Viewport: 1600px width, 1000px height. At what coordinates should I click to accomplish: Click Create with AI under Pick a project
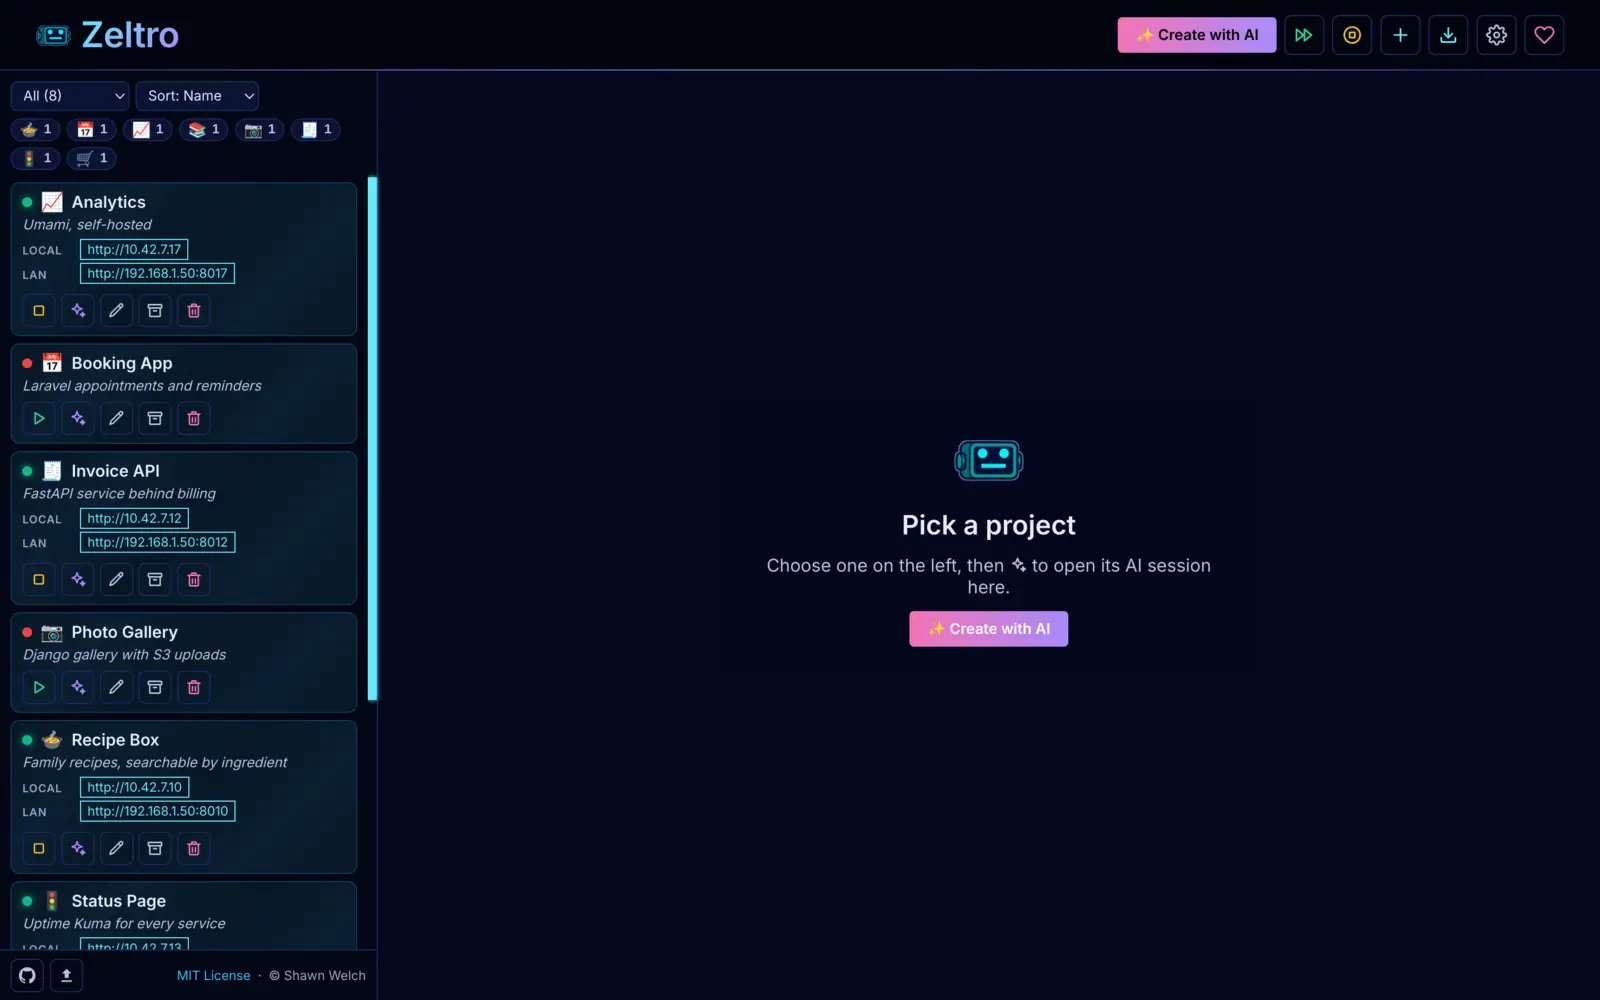(988, 629)
